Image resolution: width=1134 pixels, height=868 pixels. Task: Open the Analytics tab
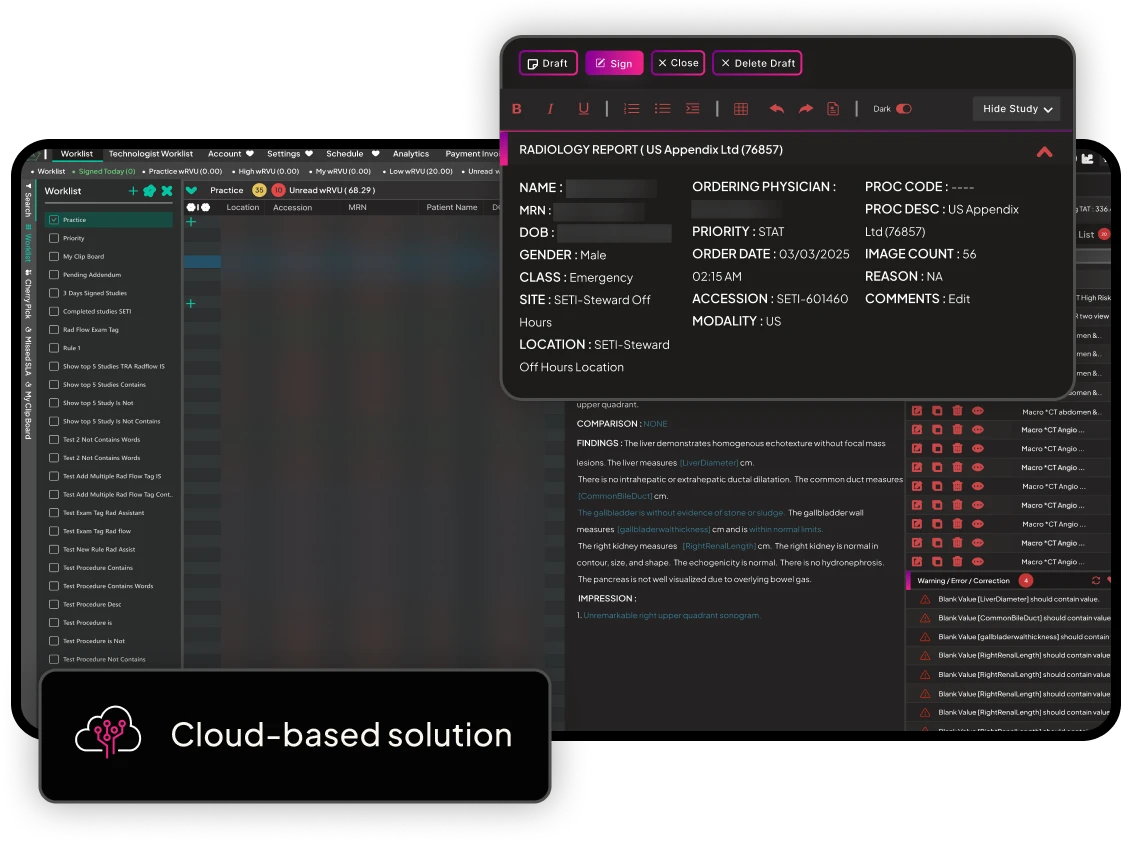410,154
